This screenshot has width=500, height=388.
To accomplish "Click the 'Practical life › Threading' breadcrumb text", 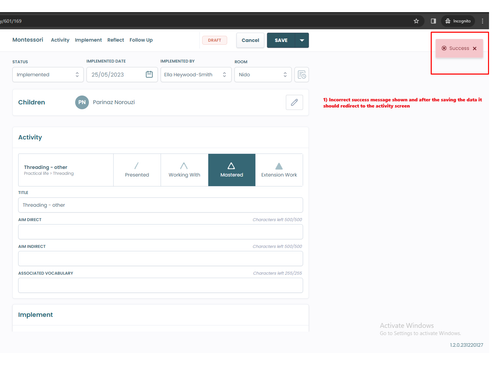I will tap(49, 173).
